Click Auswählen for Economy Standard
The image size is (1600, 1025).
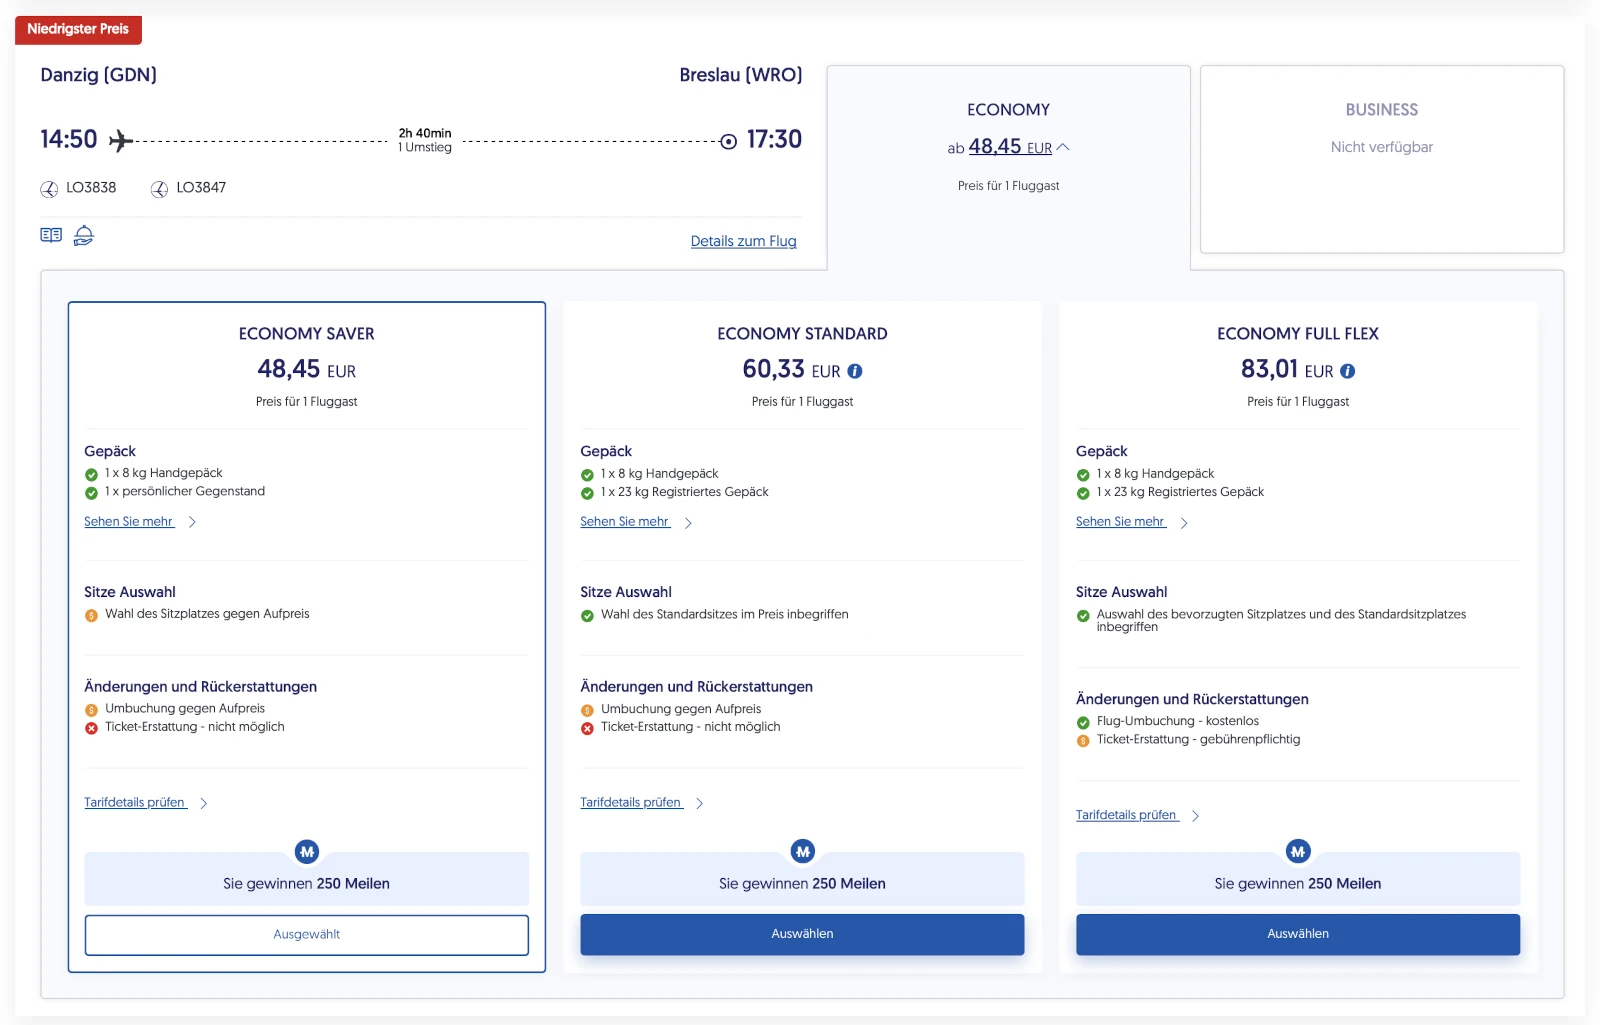pyautogui.click(x=802, y=934)
